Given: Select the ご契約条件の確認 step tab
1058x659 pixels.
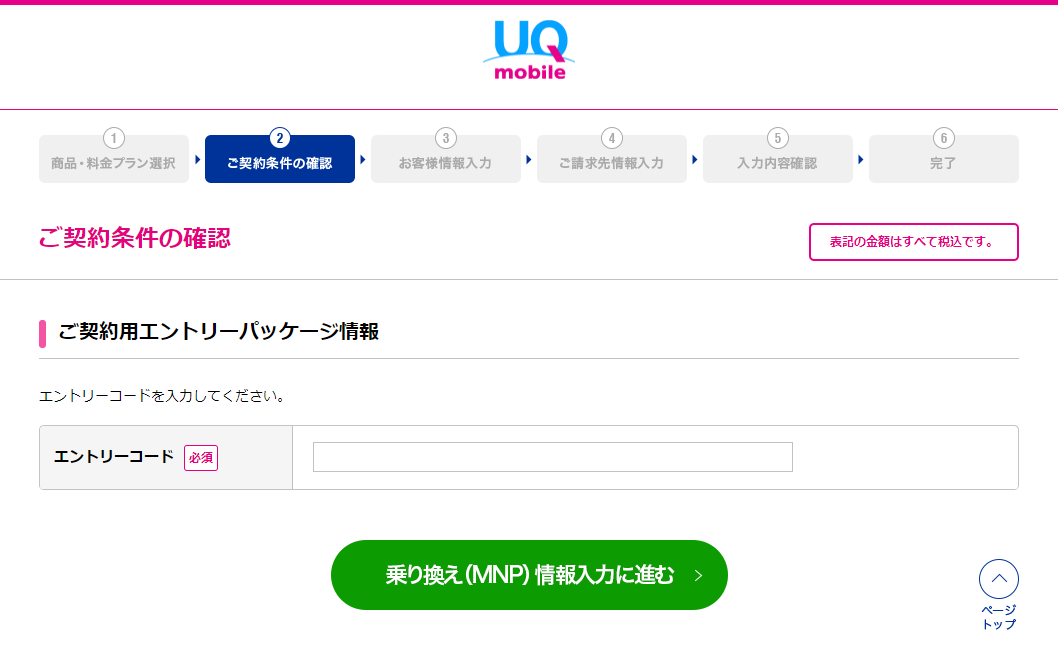Looking at the screenshot, I should [x=279, y=159].
